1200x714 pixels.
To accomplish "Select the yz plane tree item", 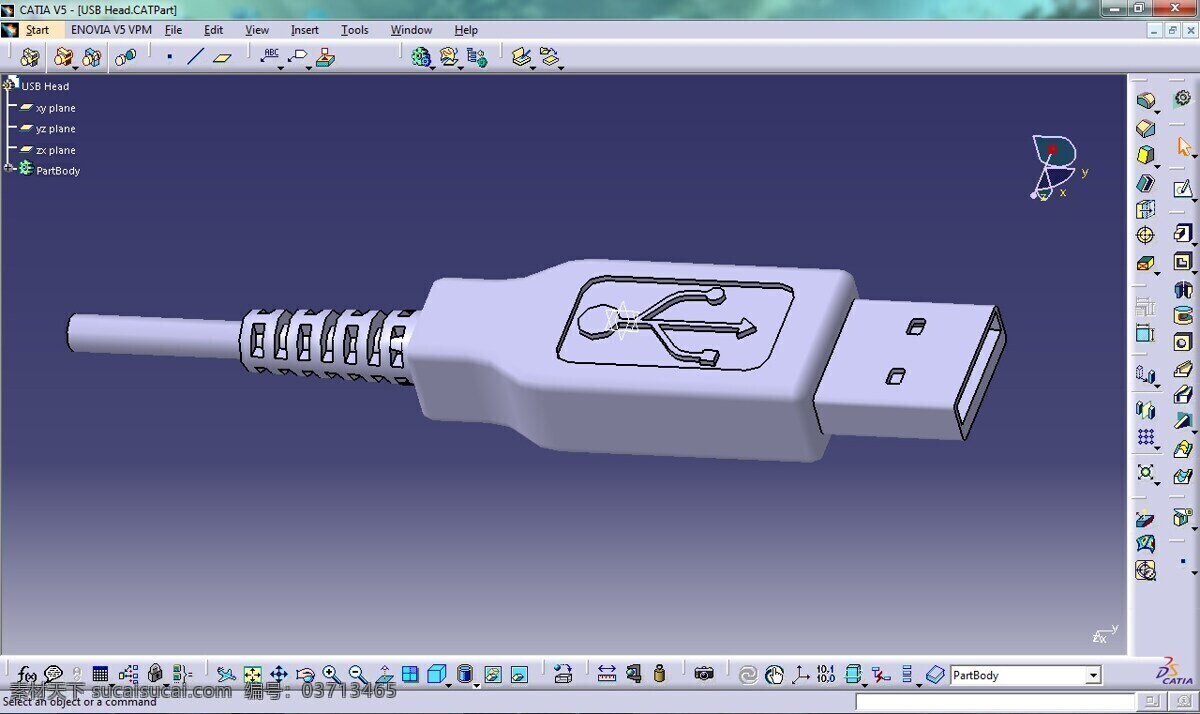I will (55, 129).
